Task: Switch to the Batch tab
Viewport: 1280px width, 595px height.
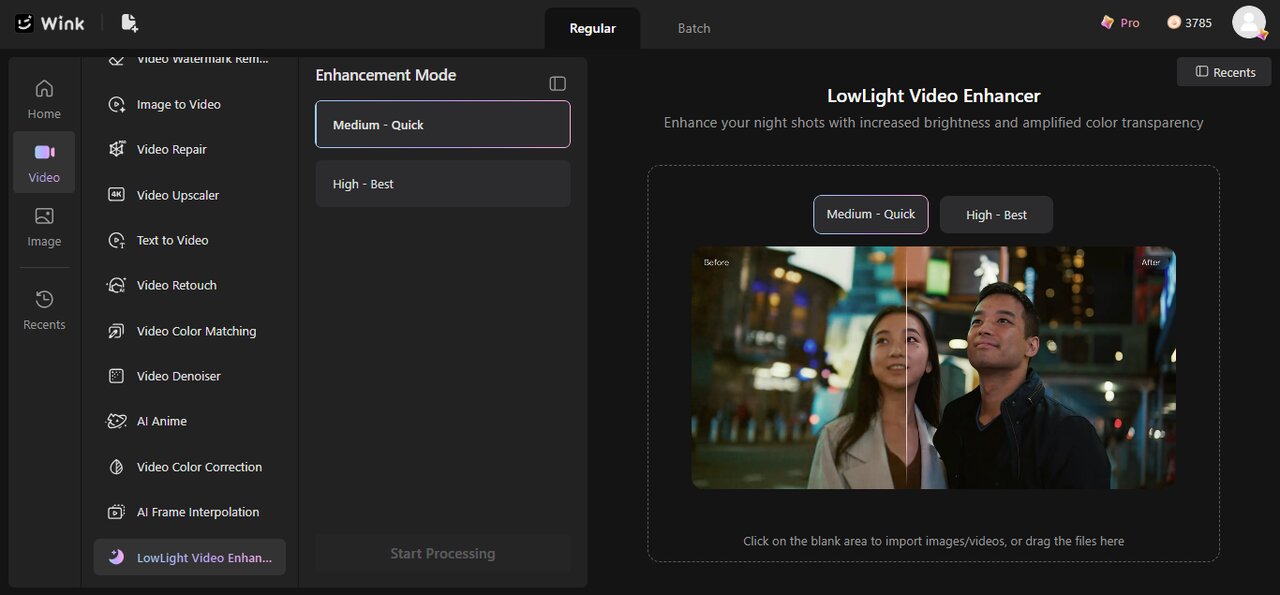Action: click(x=694, y=28)
